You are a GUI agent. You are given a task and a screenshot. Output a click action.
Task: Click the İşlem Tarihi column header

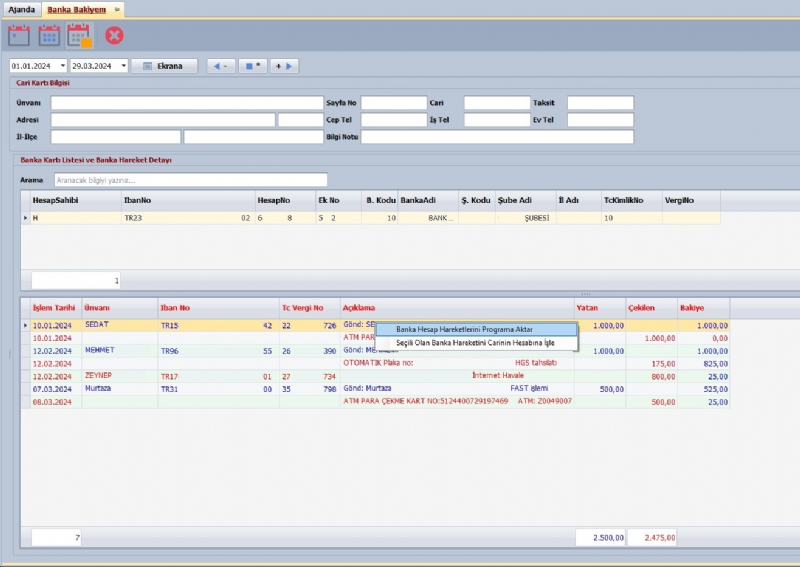(x=56, y=308)
